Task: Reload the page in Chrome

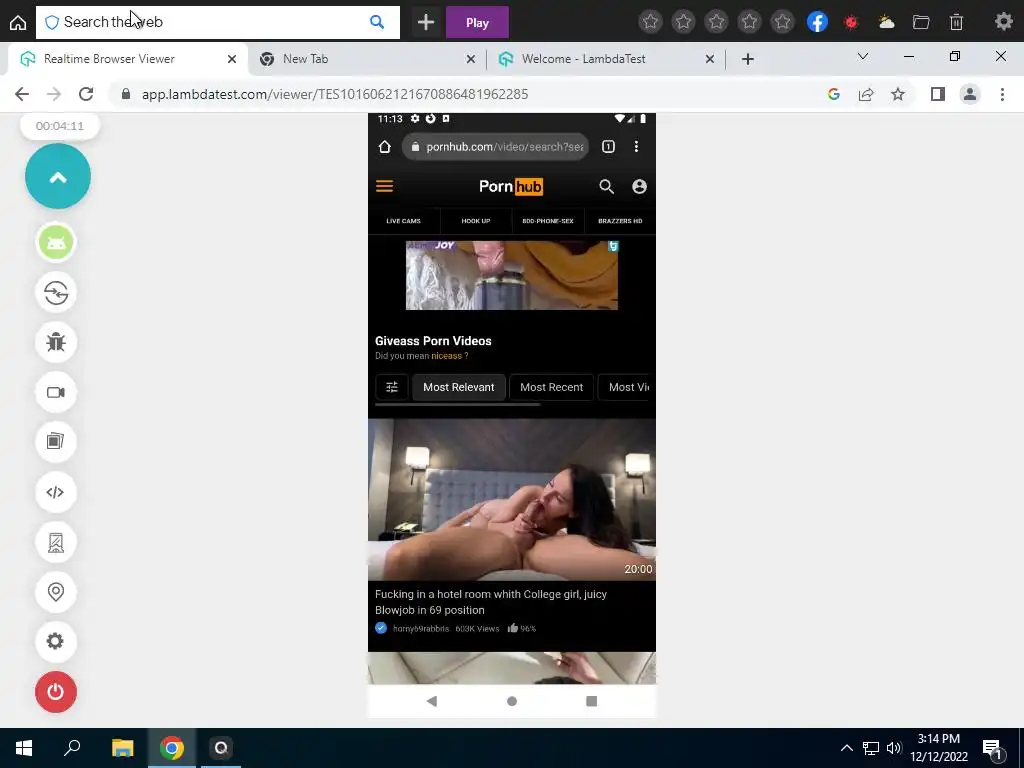Action: [x=86, y=94]
